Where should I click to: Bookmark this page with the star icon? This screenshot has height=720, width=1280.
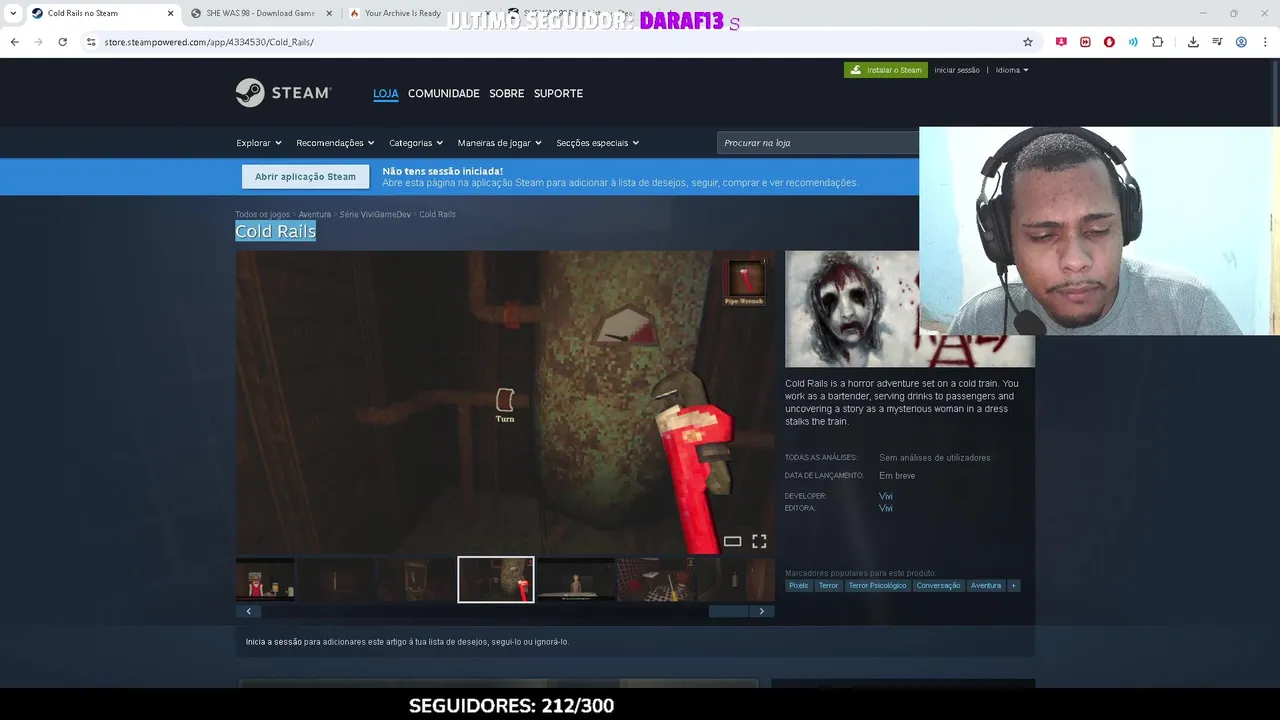[x=1027, y=42]
